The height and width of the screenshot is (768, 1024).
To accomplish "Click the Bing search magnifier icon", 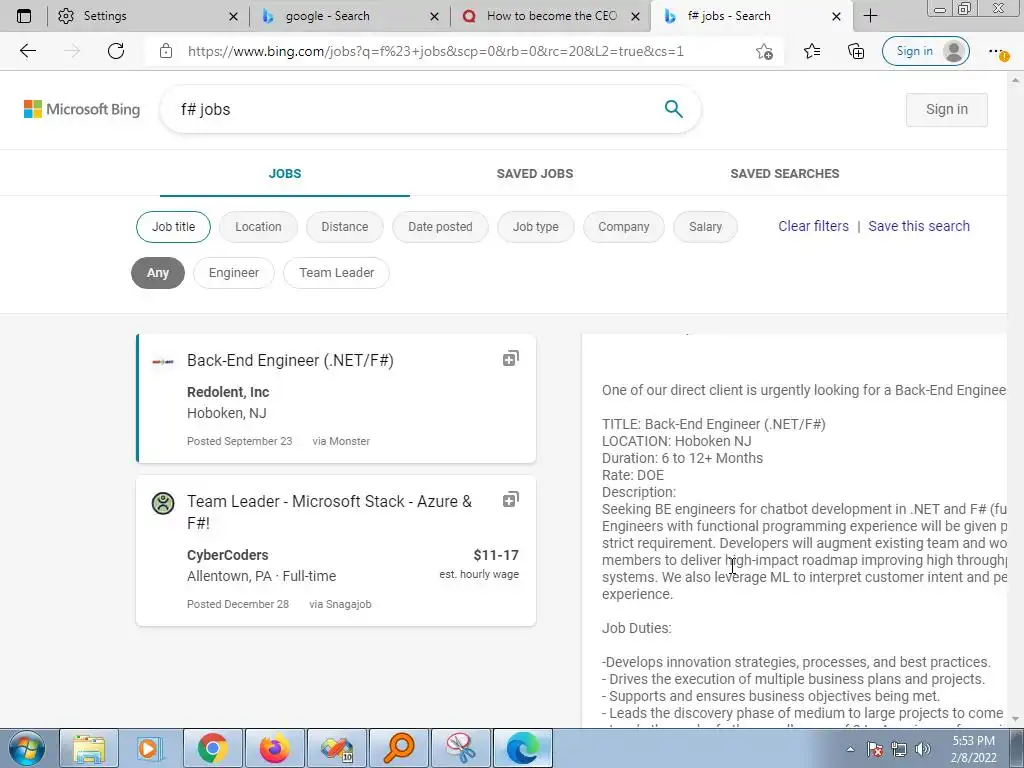I will pos(673,109).
